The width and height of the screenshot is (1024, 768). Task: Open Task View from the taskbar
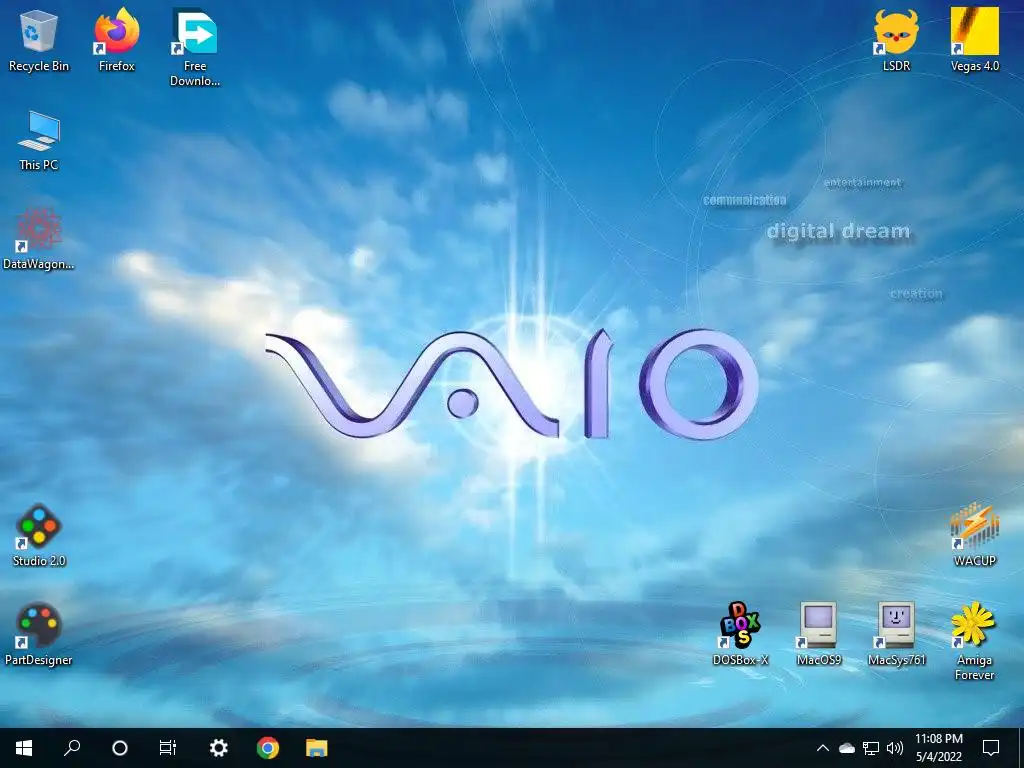click(168, 748)
